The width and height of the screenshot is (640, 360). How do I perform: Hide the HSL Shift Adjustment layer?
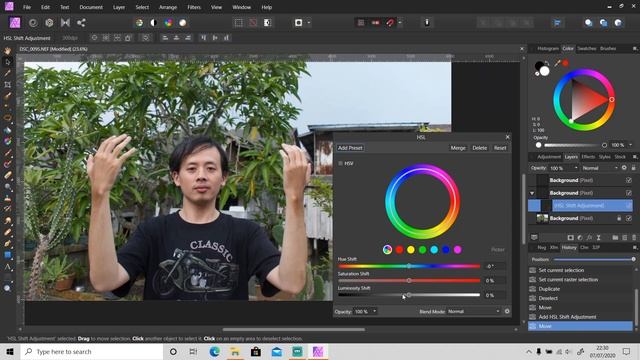pyautogui.click(x=629, y=205)
